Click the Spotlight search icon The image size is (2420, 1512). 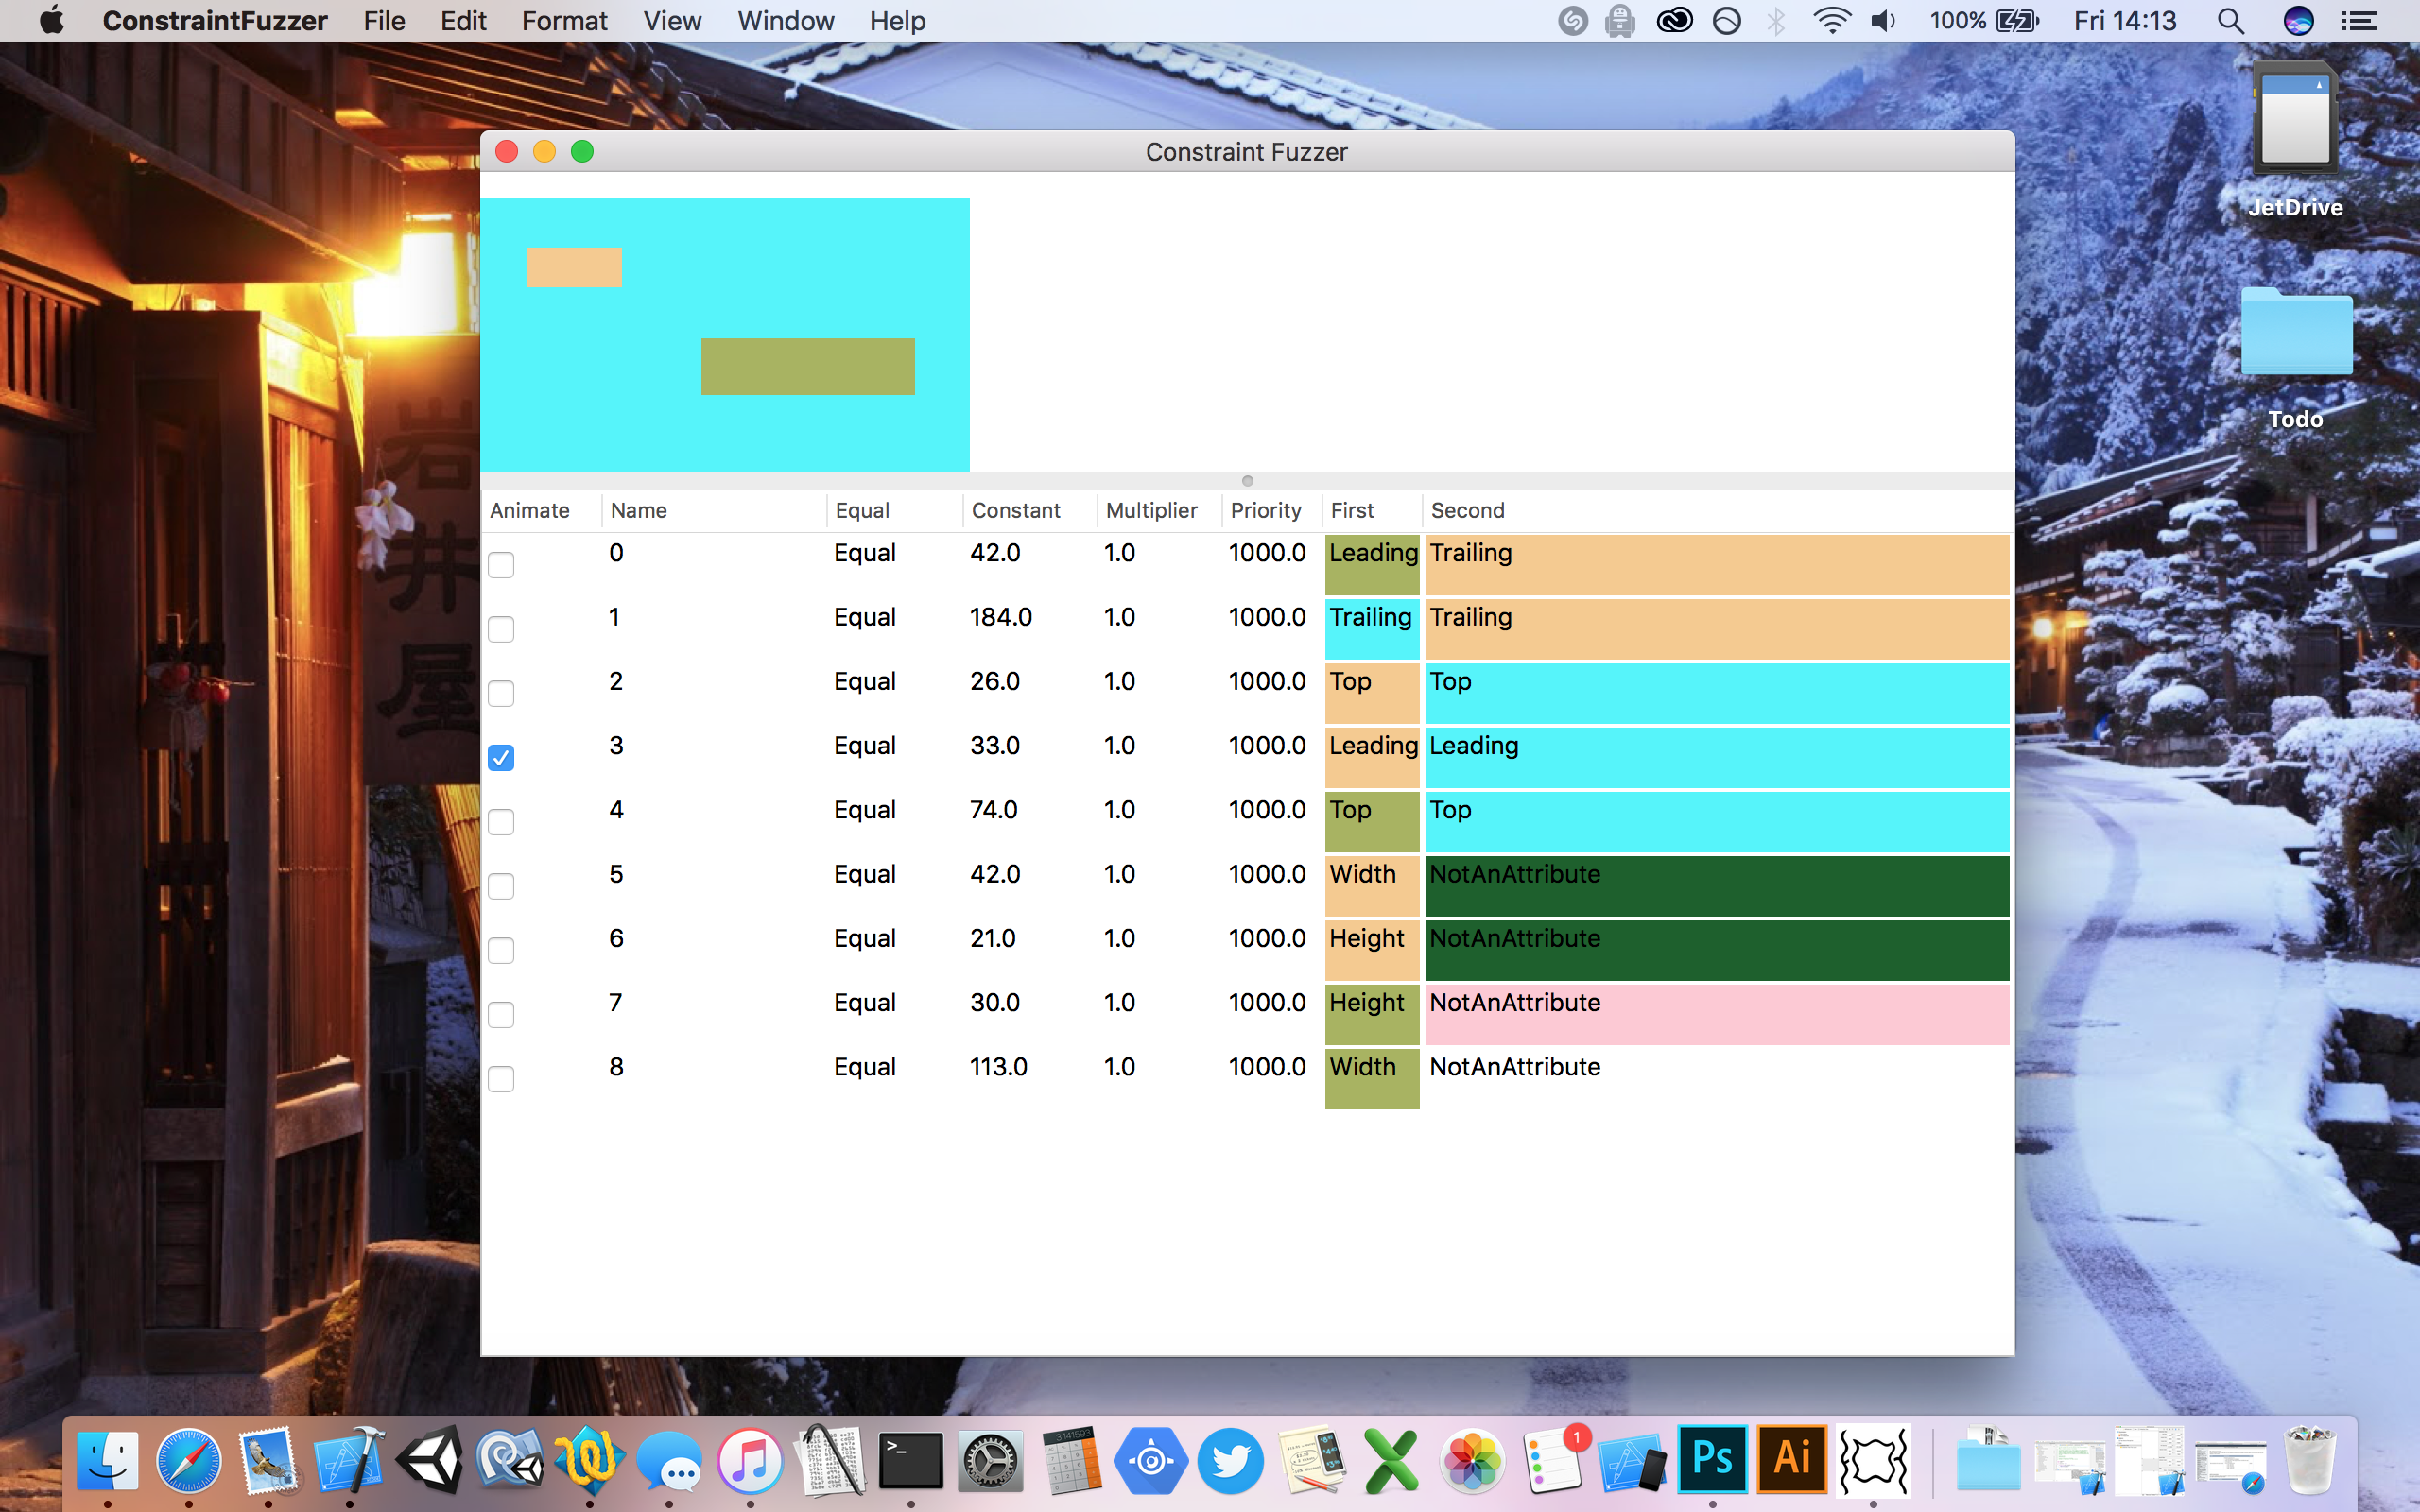(2230, 21)
